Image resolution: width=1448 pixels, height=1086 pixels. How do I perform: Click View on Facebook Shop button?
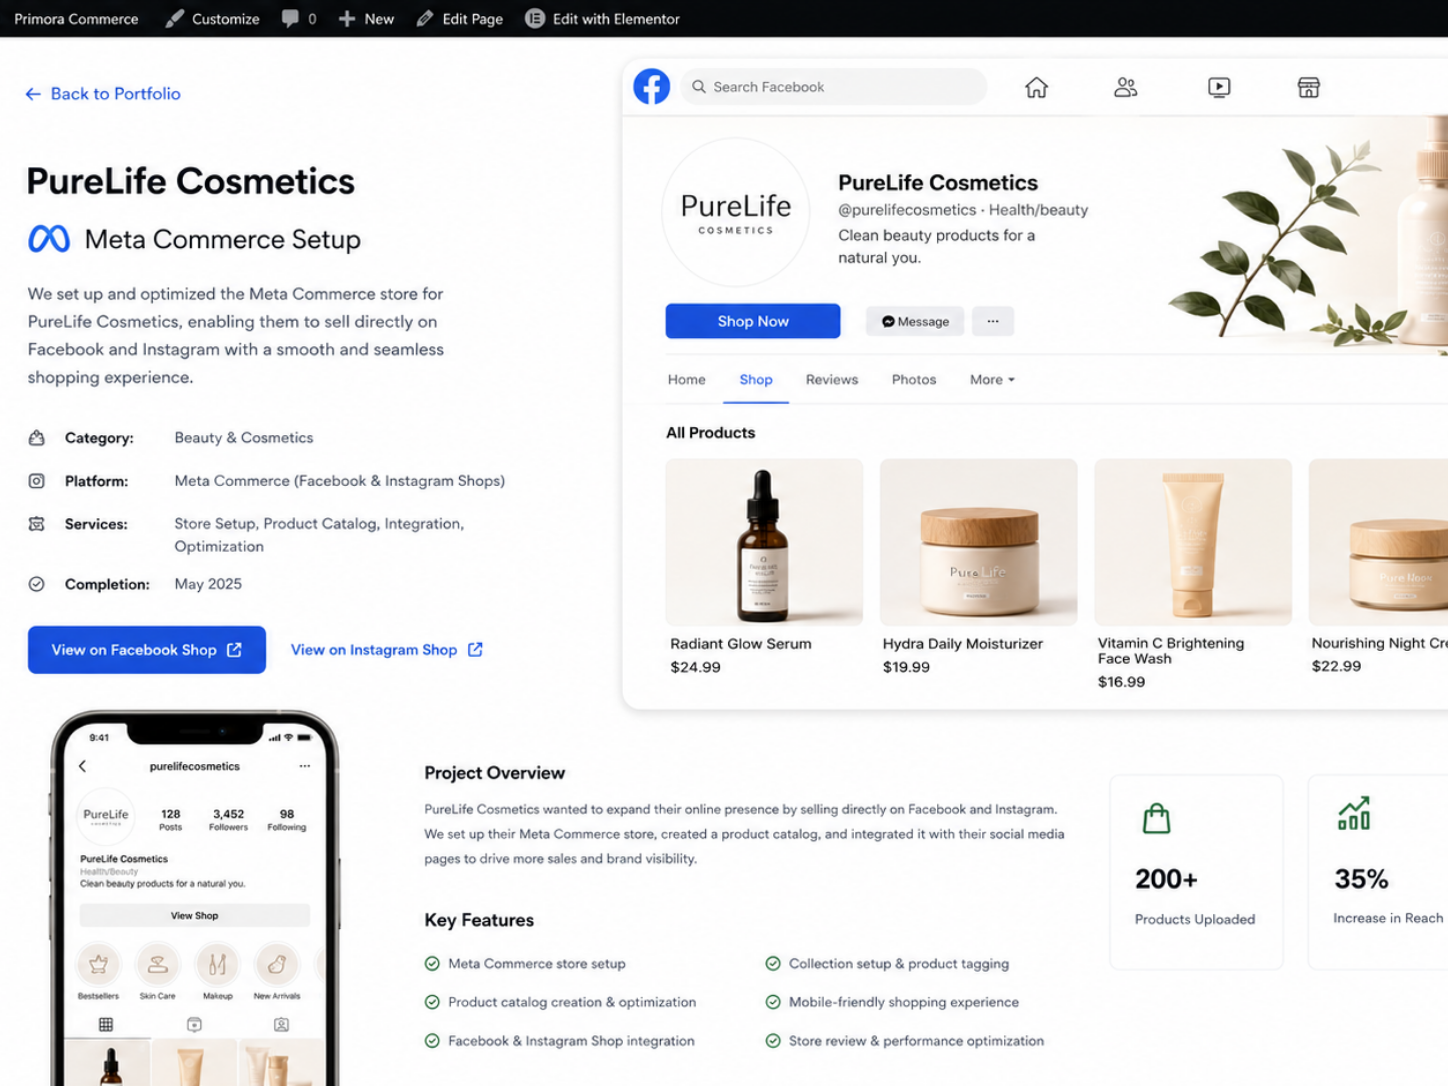pos(147,650)
